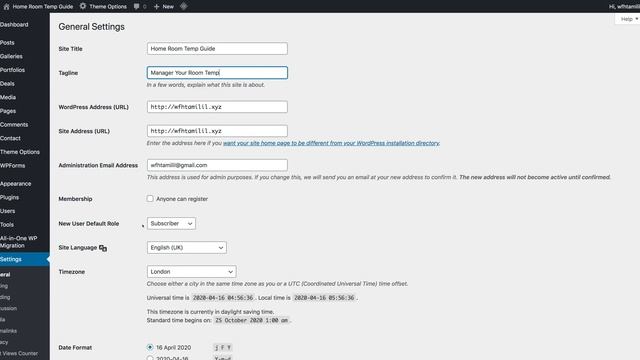640x360 pixels.
Task: Open the Site Language dropdown
Action: click(187, 248)
